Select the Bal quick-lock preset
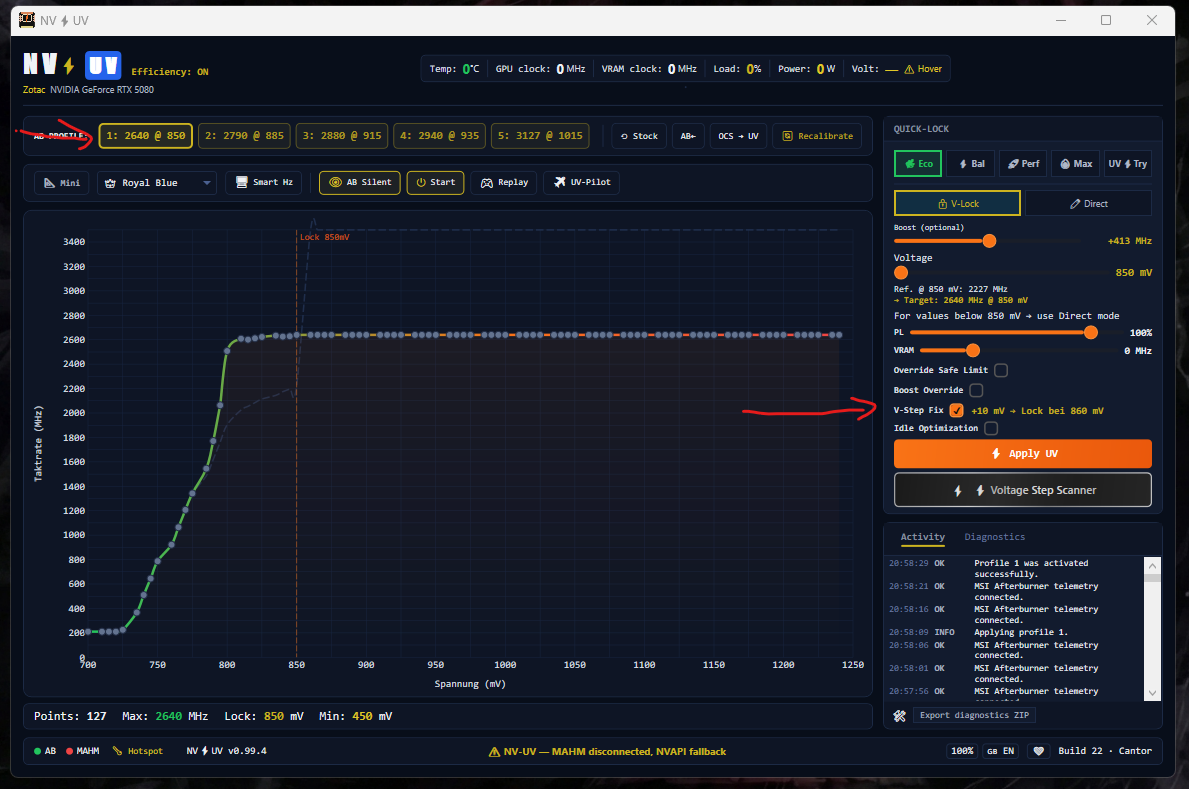Viewport: 1189px width, 789px height. (971, 164)
